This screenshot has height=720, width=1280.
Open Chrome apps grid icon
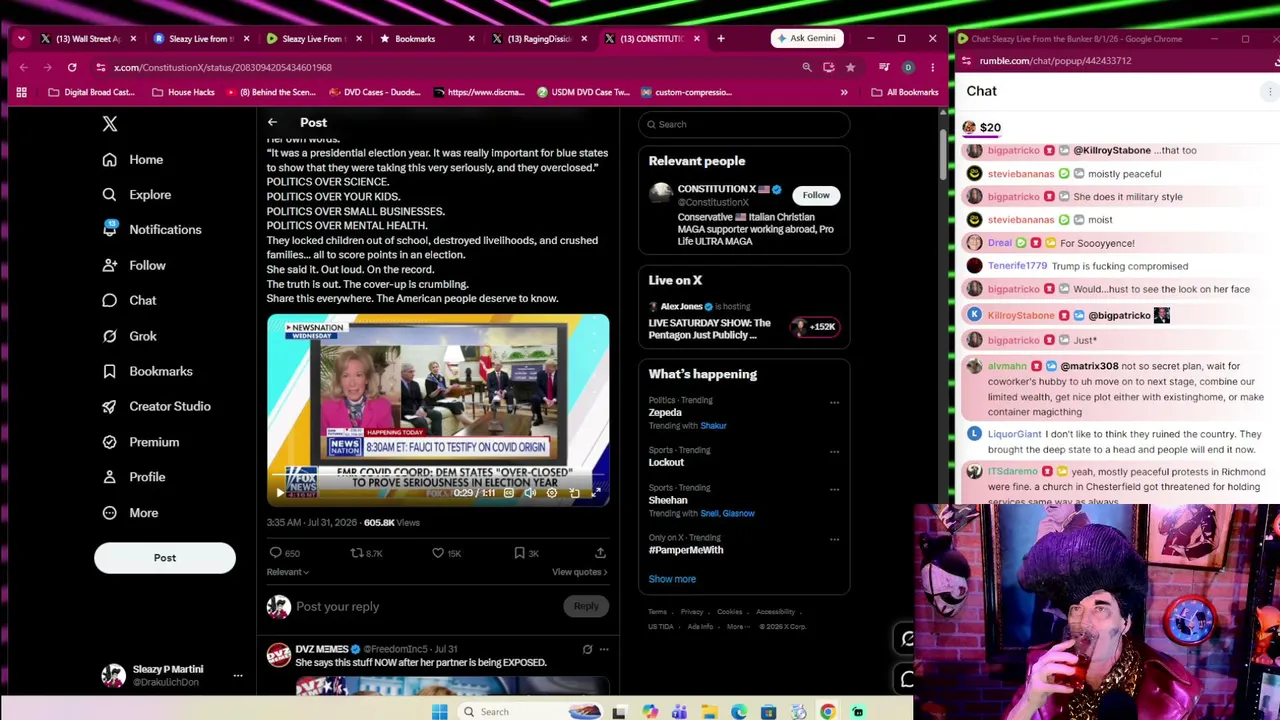click(21, 92)
